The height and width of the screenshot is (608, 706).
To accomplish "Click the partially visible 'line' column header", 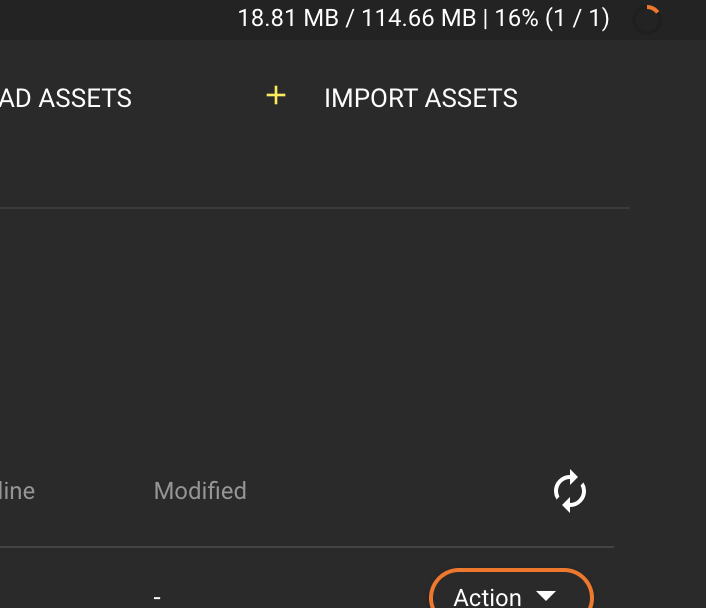I will [x=17, y=491].
